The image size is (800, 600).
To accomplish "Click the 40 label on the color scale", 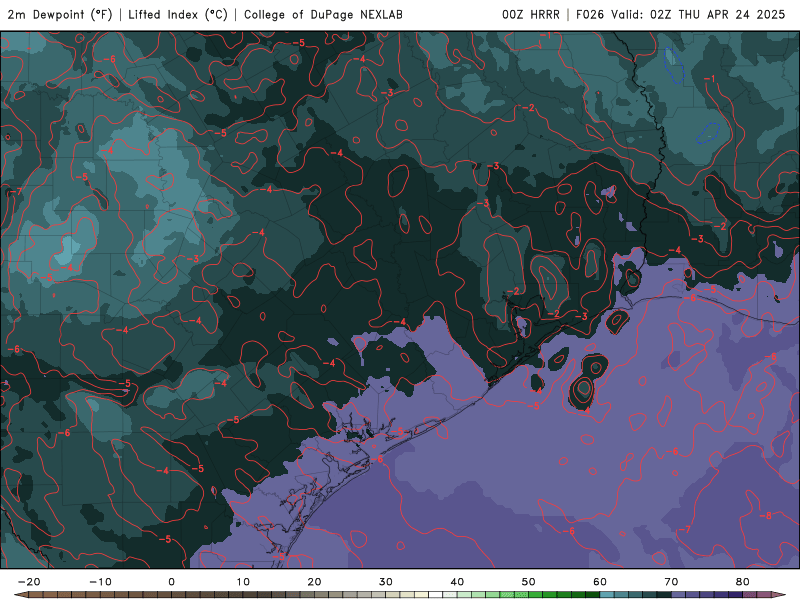I will click(457, 582).
